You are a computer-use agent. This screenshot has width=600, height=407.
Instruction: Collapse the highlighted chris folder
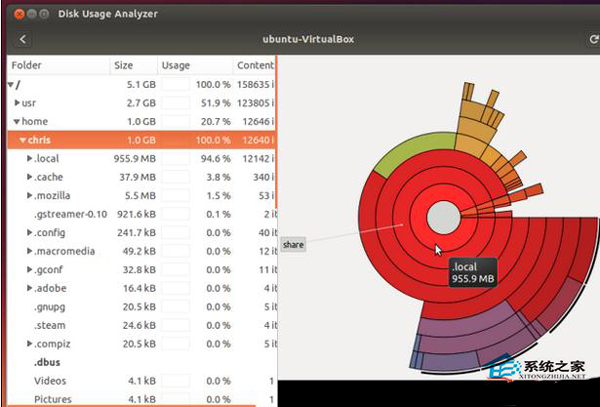23,140
